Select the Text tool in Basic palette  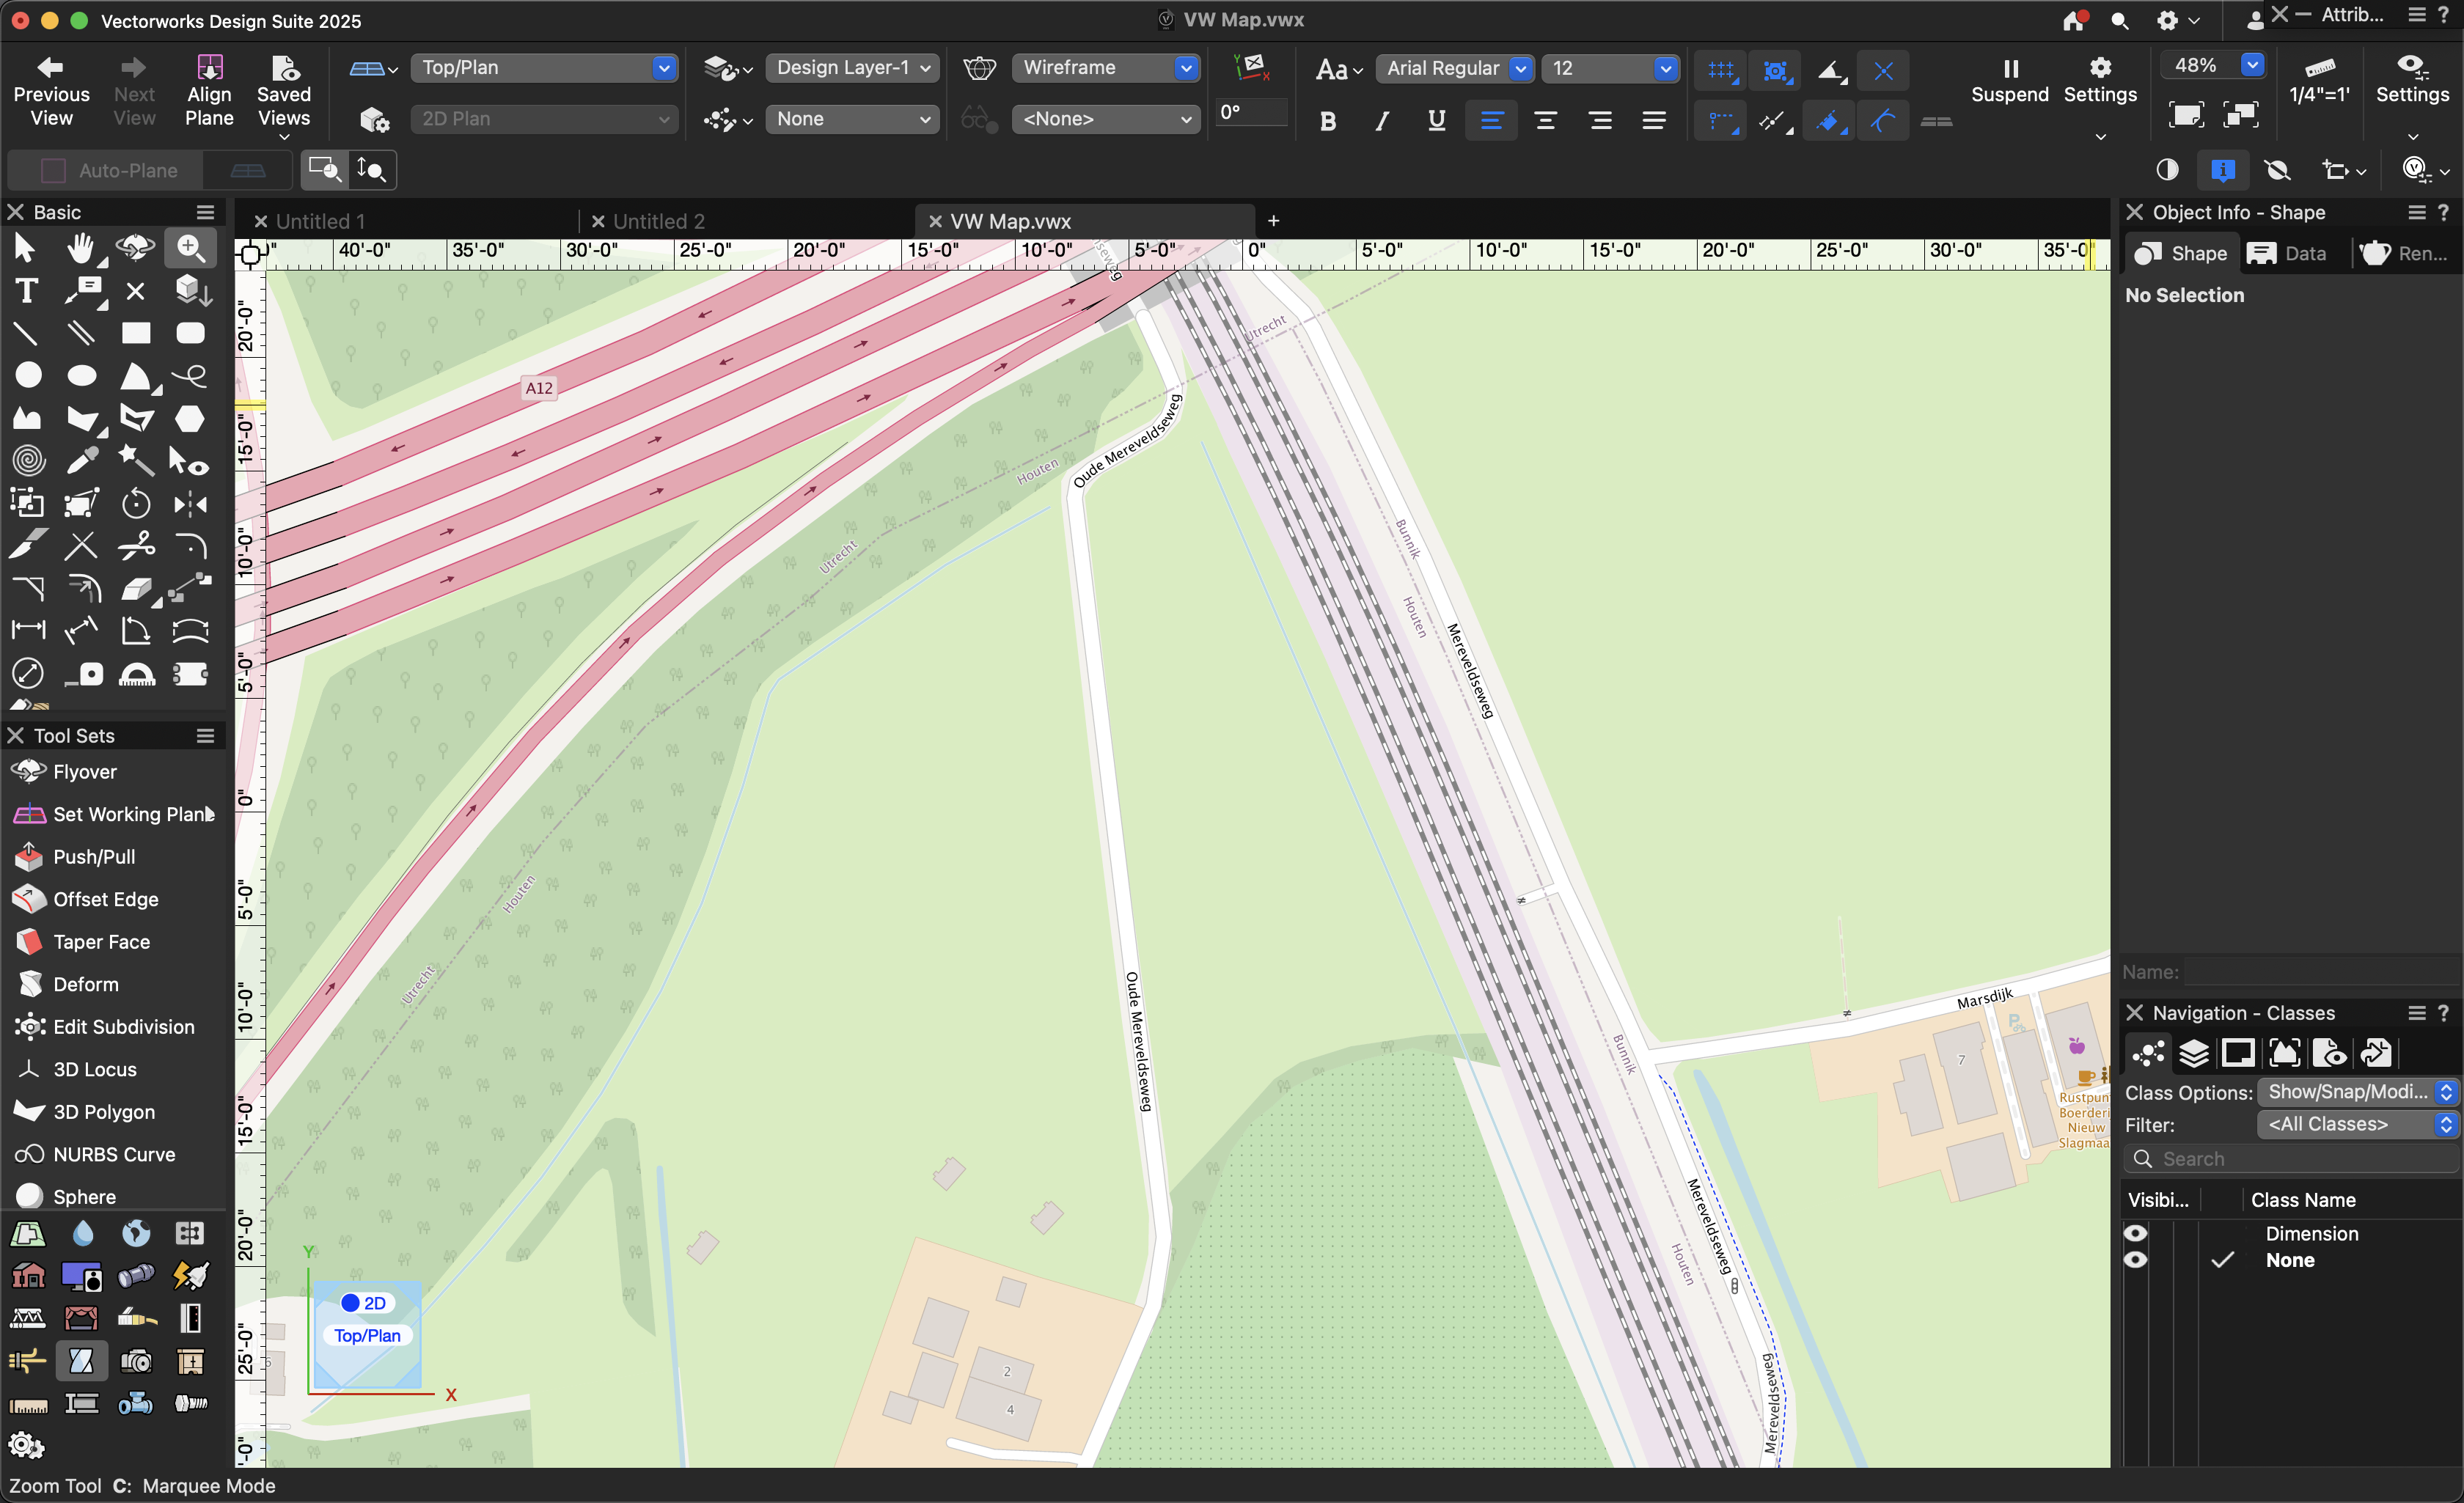click(26, 291)
